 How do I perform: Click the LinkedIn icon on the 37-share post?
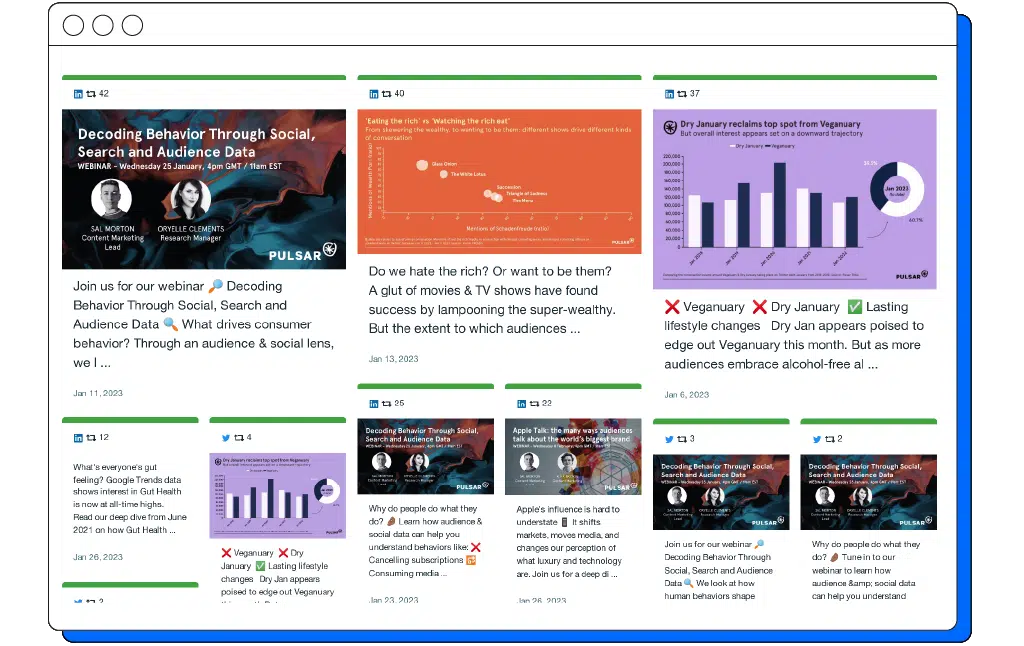click(x=670, y=94)
